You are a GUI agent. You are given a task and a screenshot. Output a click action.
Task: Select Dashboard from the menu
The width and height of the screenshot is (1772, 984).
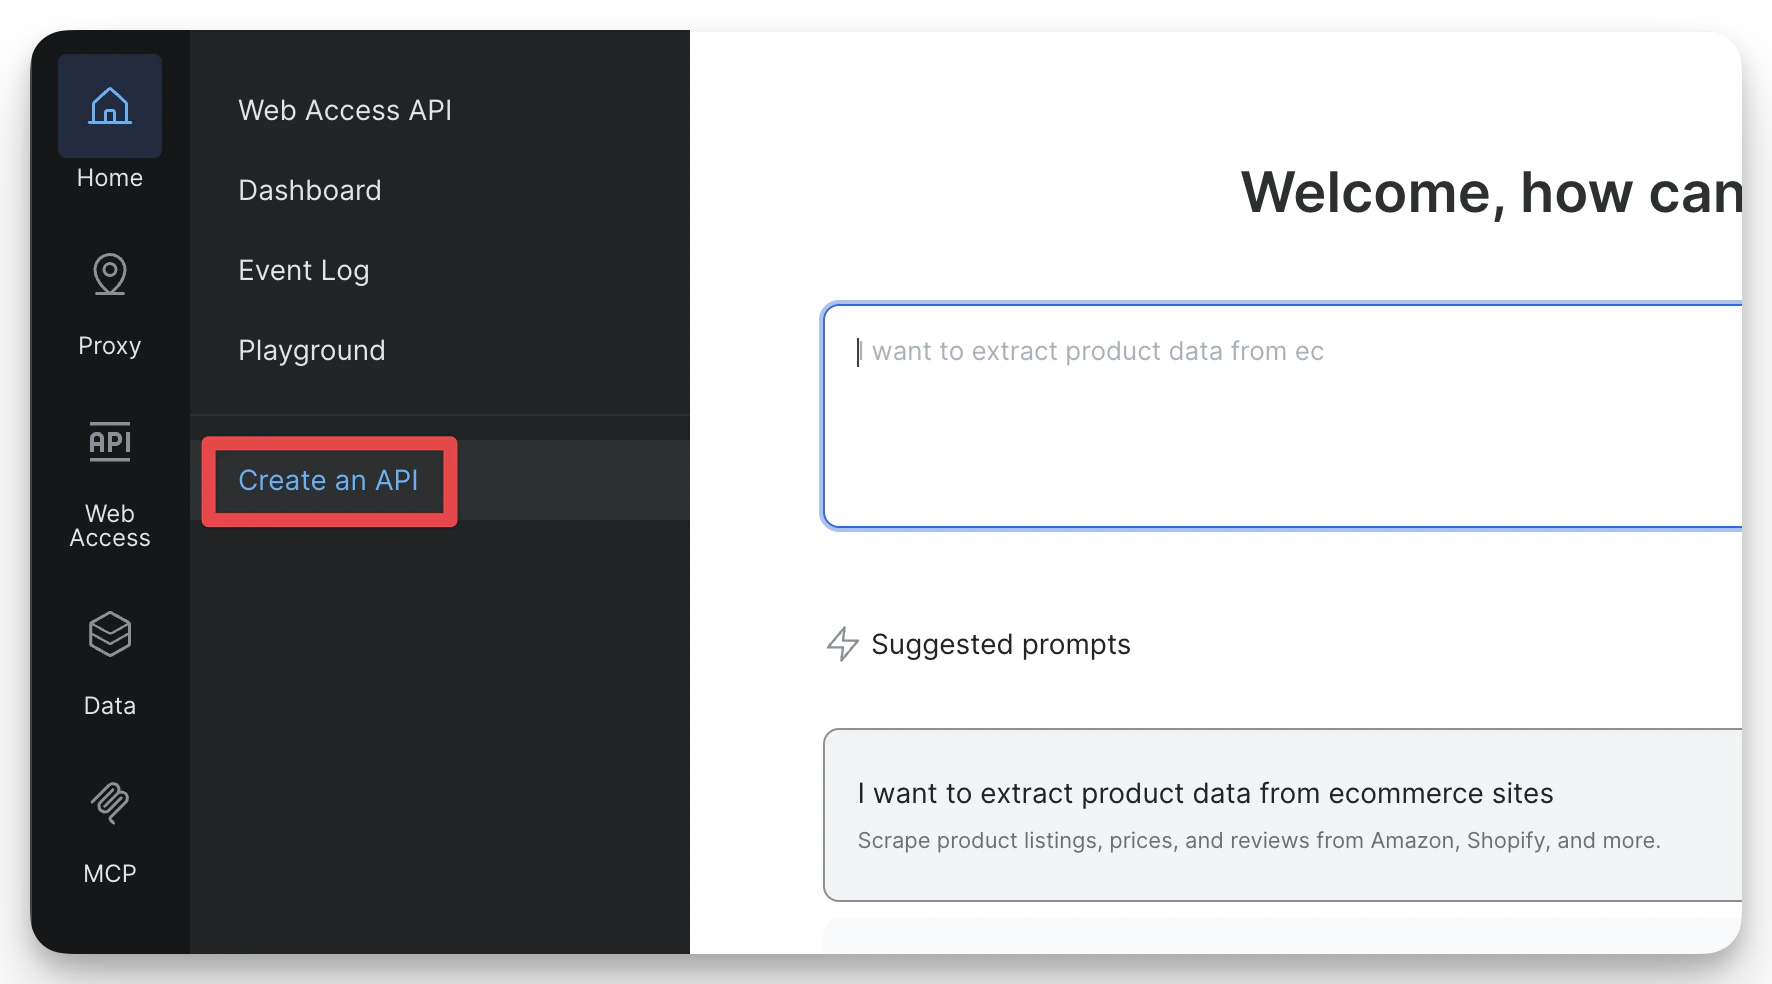point(309,190)
